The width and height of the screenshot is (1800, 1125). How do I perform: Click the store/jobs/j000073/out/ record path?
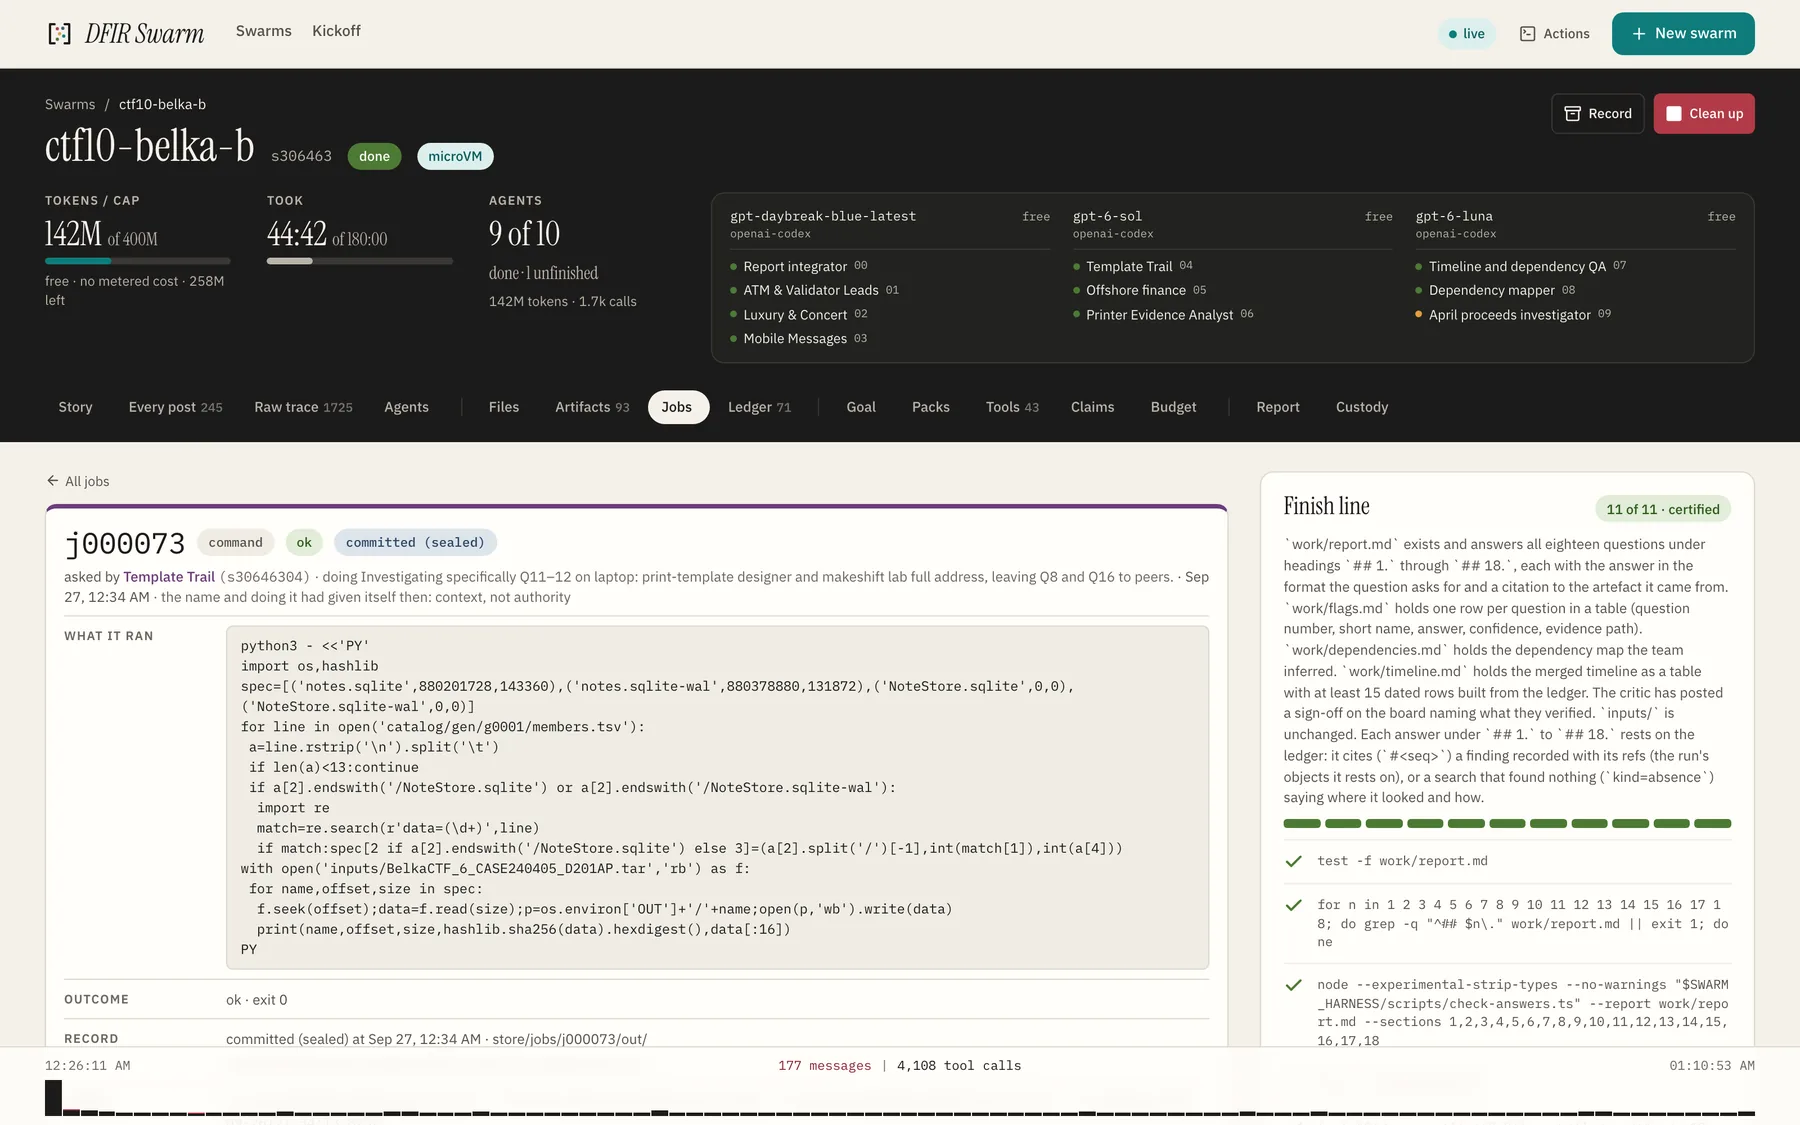coord(570,1040)
